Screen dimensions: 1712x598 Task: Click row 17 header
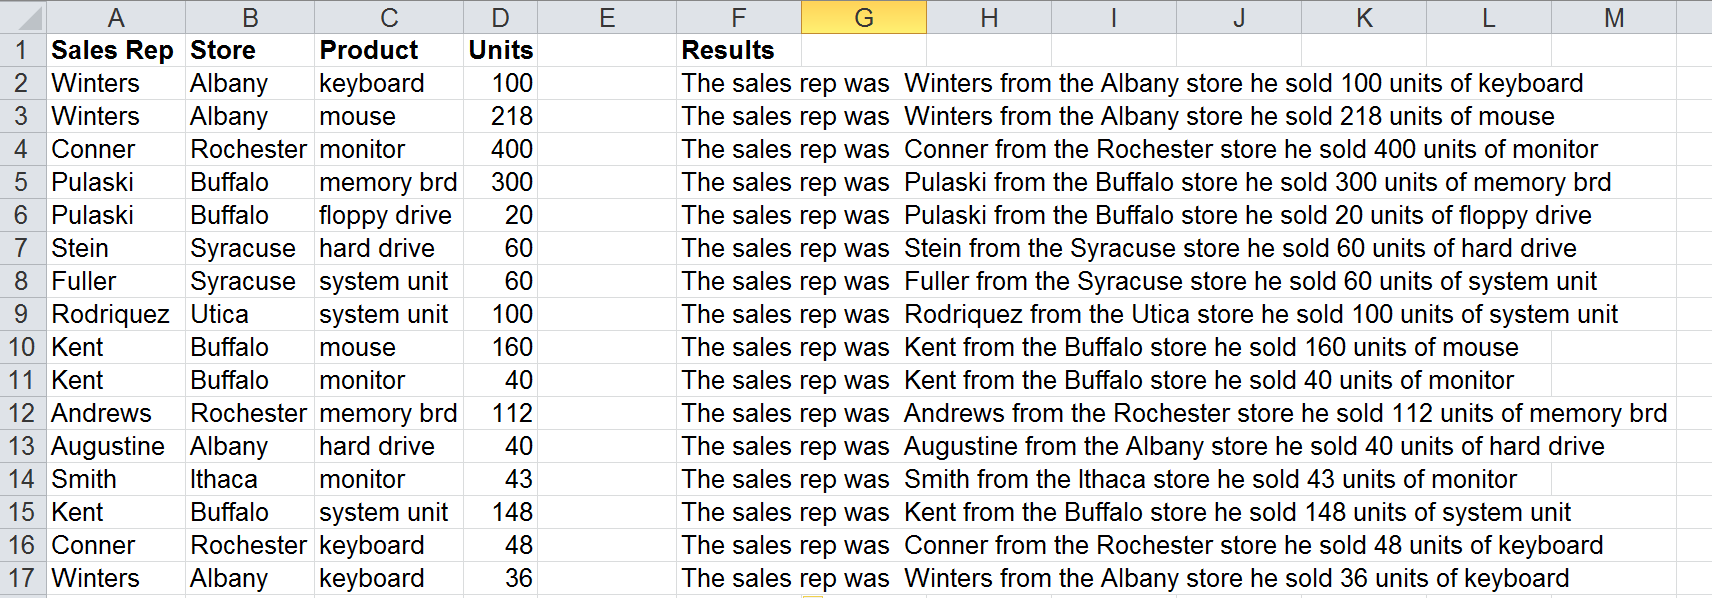point(22,578)
